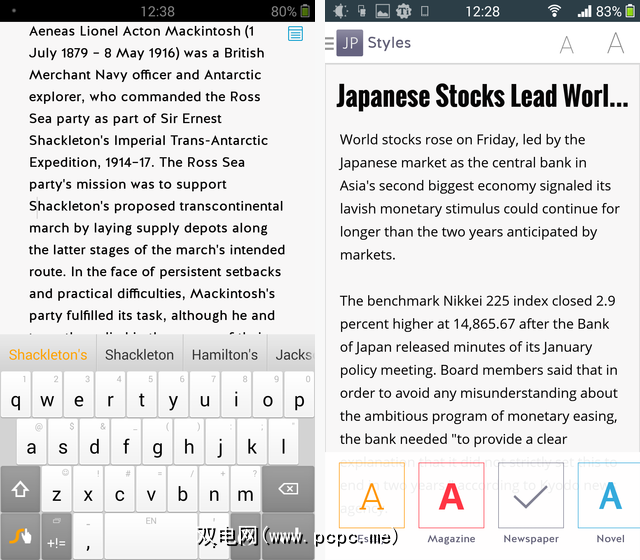Tap the letter d key
This screenshot has width=640, height=560.
pyautogui.click(x=94, y=442)
